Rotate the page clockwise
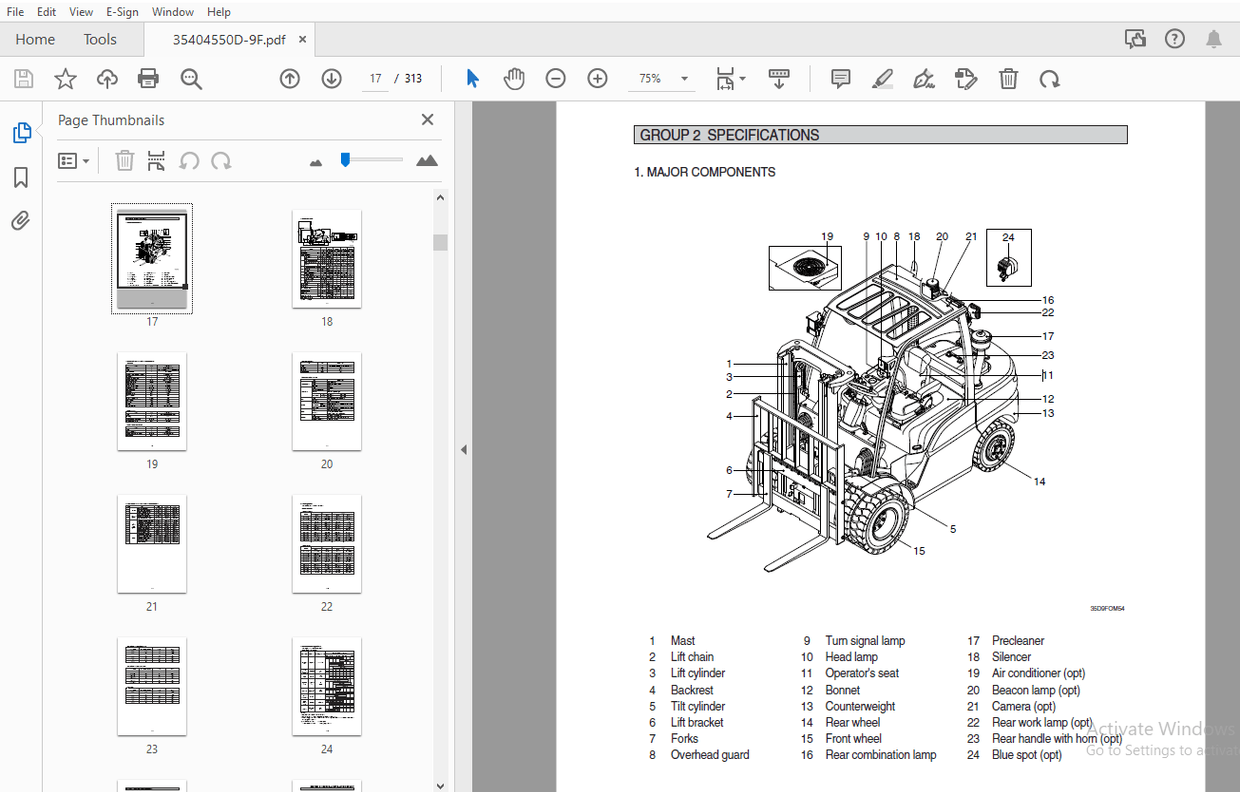Image resolution: width=1240 pixels, height=792 pixels. pos(1050,78)
